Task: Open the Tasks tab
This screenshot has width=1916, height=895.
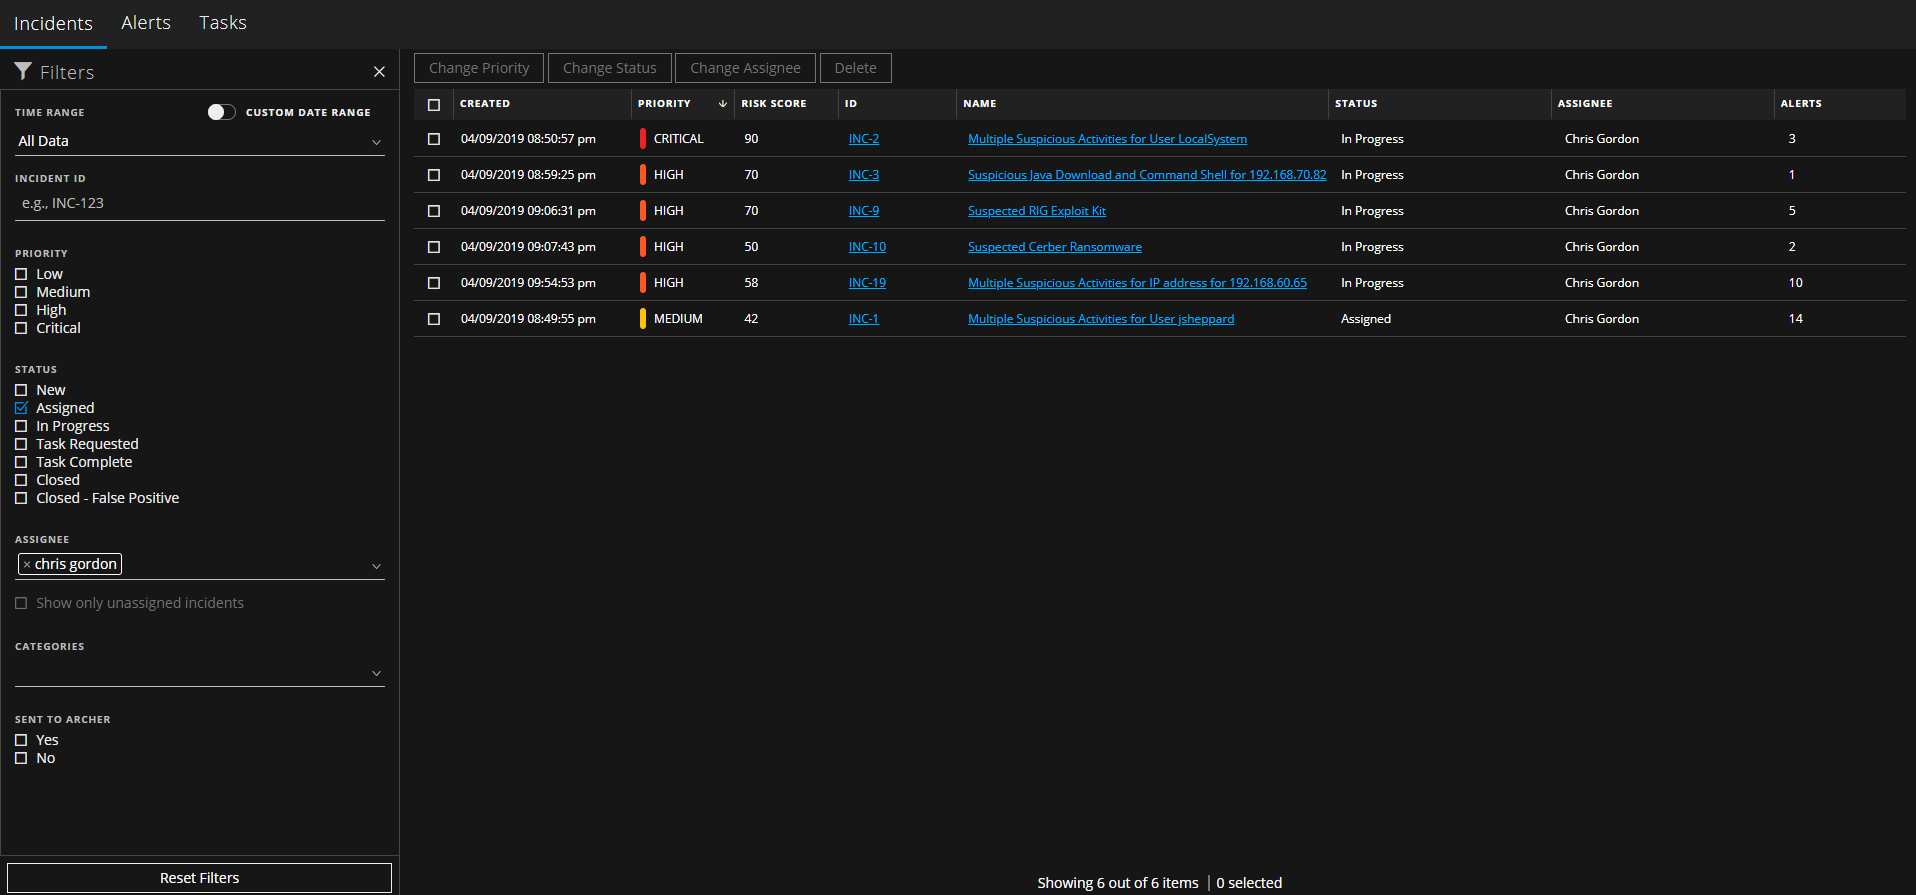Action: pyautogui.click(x=222, y=23)
